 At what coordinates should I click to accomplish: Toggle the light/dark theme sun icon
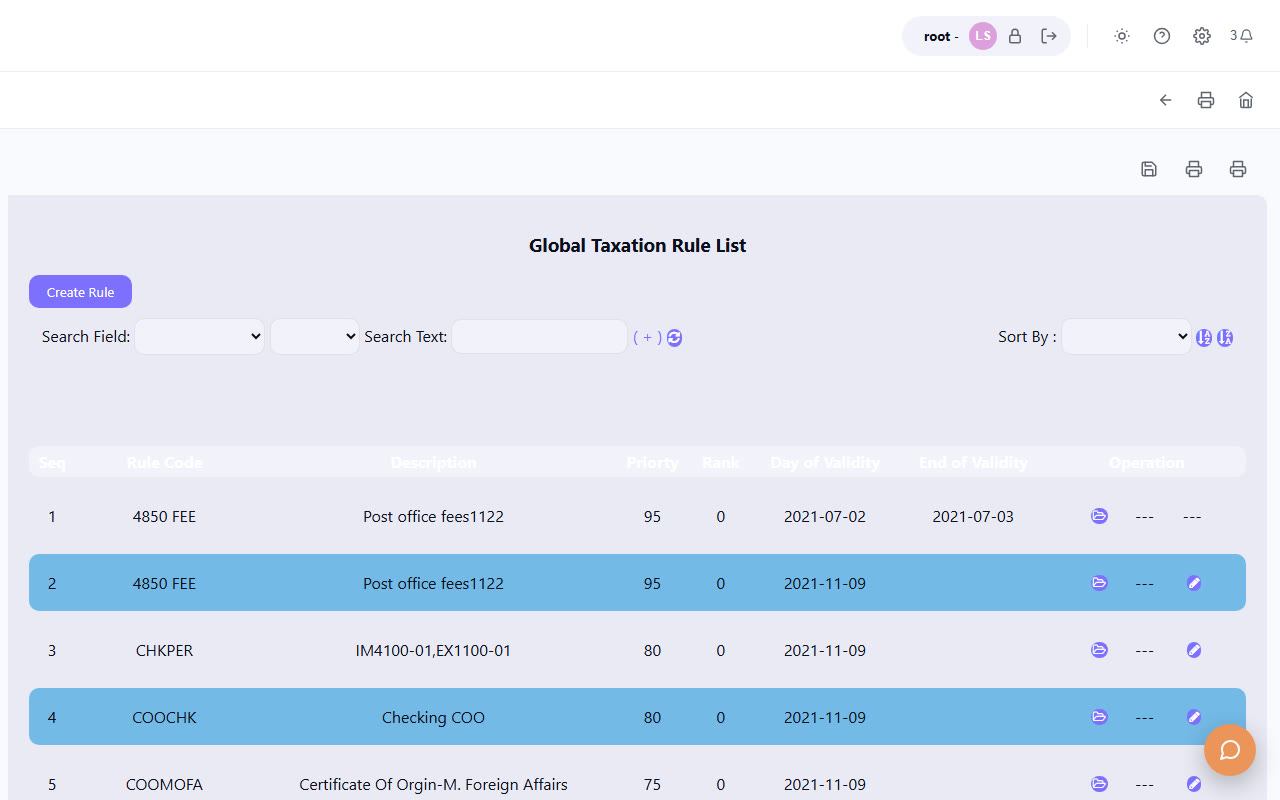[1122, 36]
